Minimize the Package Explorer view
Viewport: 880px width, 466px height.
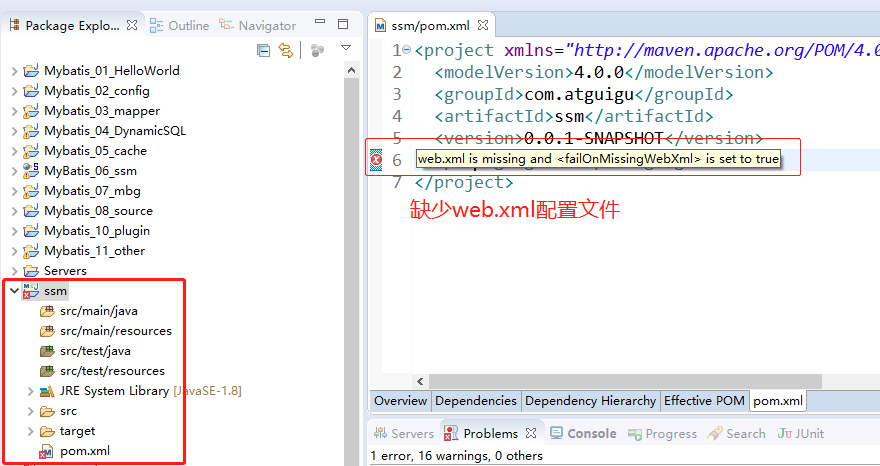320,22
